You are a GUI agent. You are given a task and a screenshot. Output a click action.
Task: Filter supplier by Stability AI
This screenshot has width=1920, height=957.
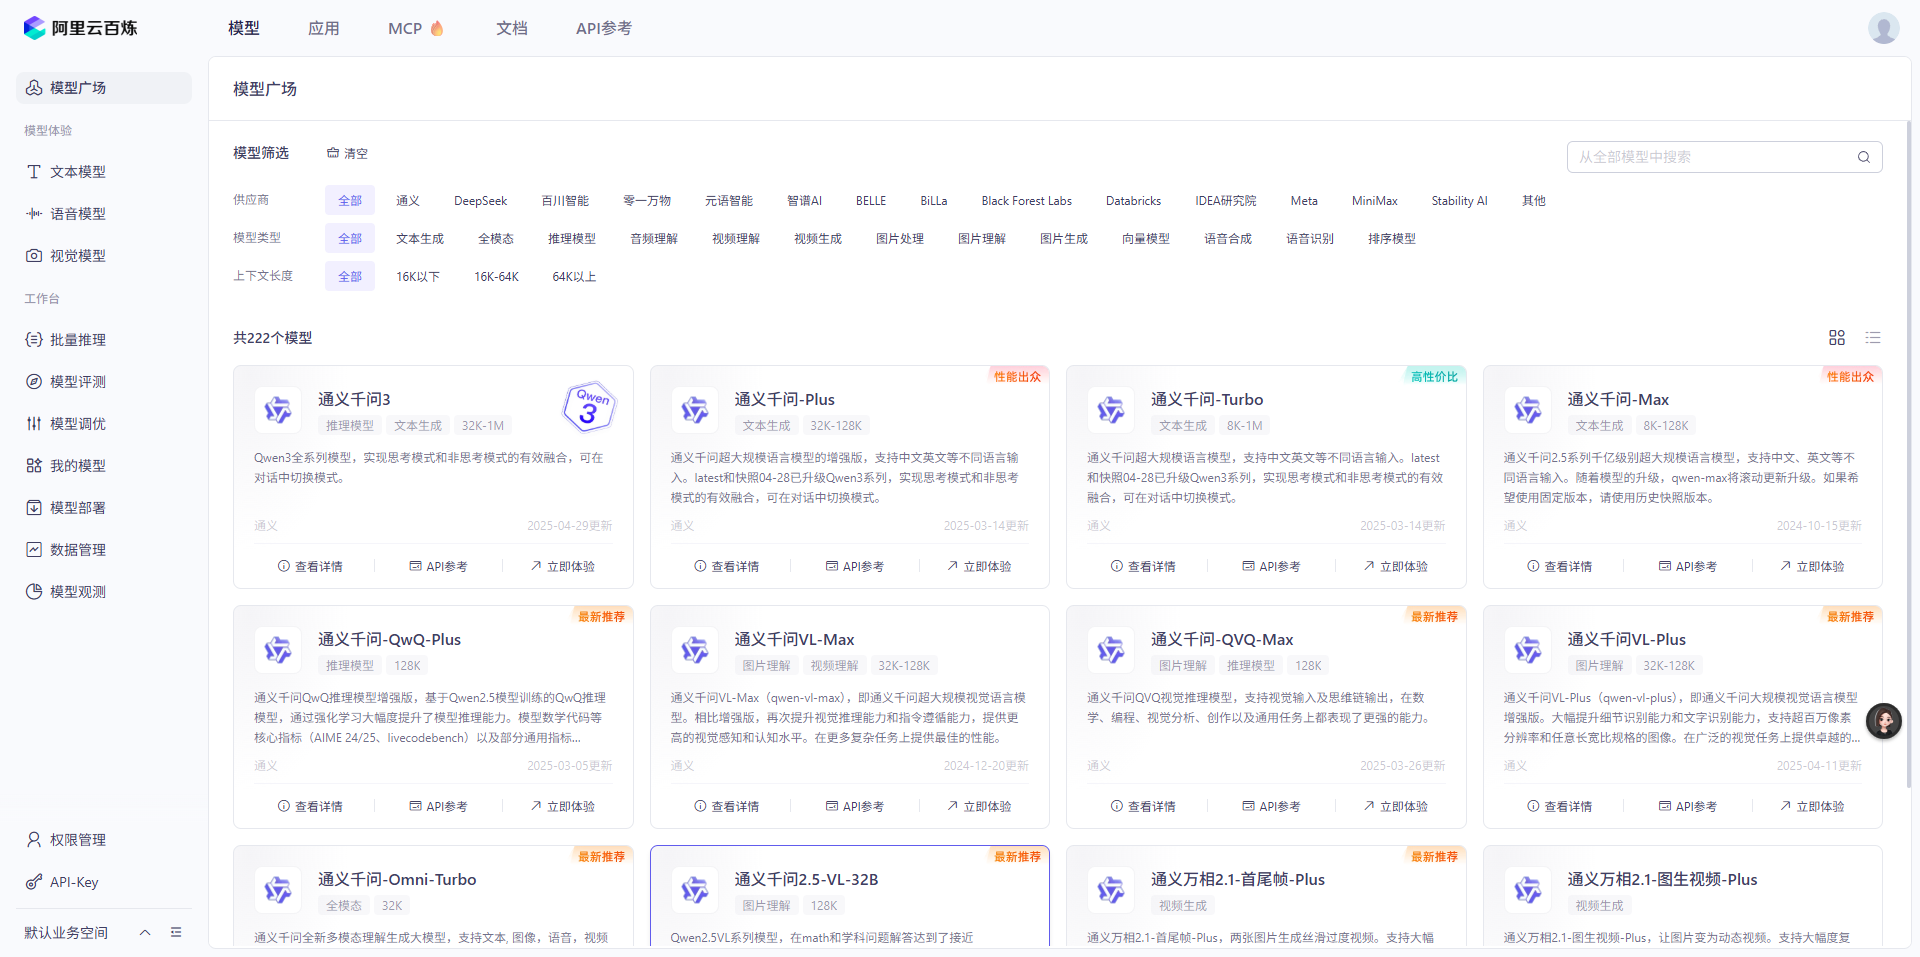pos(1459,201)
